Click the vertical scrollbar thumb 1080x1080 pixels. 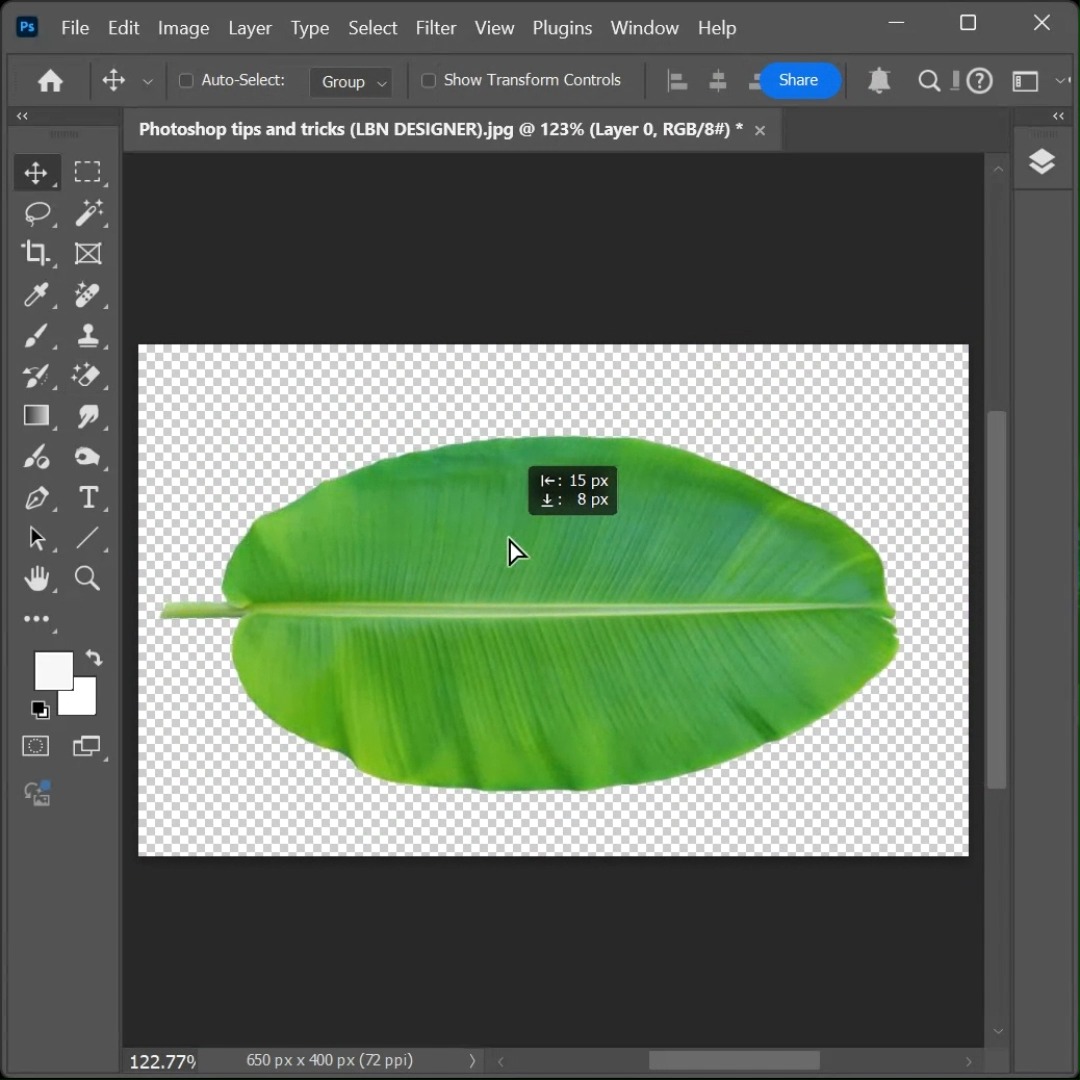pos(997,599)
